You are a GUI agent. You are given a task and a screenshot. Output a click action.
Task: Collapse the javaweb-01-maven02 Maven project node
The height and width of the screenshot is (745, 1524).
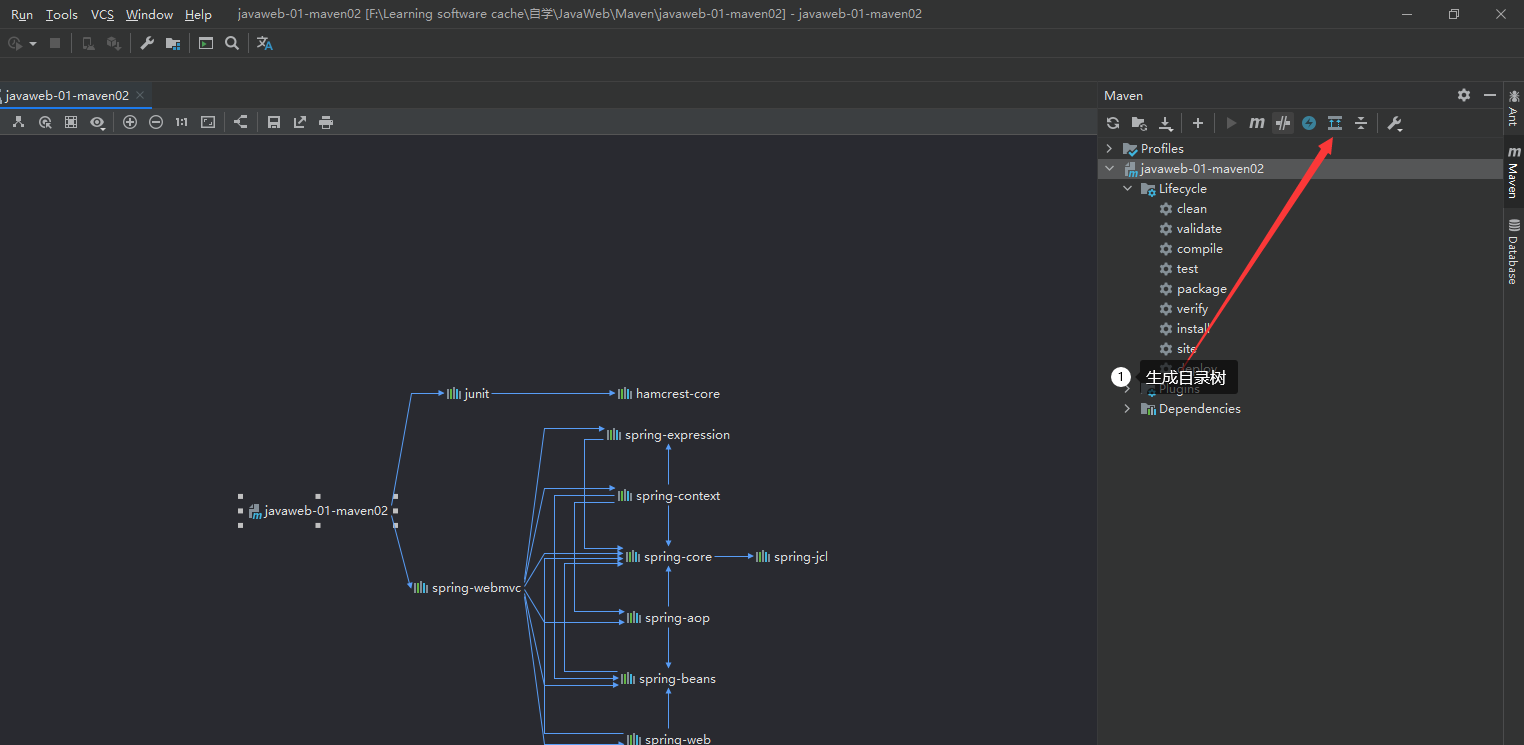1109,168
